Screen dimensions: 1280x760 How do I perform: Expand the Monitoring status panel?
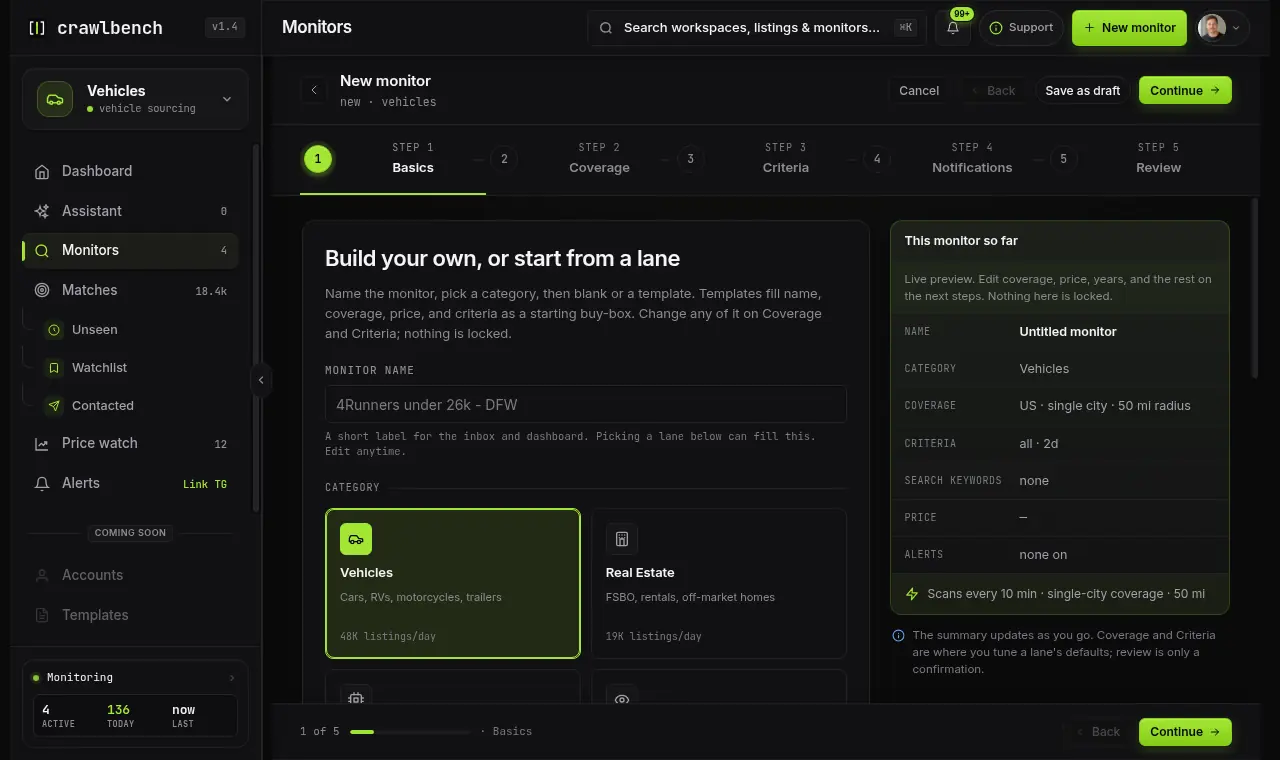(232, 678)
